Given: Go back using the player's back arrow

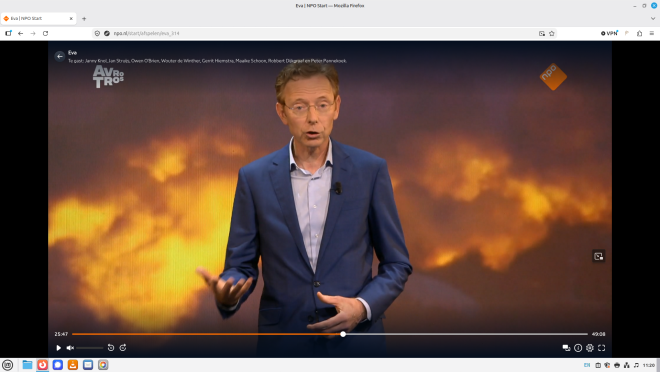Looking at the screenshot, I should pyautogui.click(x=59, y=56).
